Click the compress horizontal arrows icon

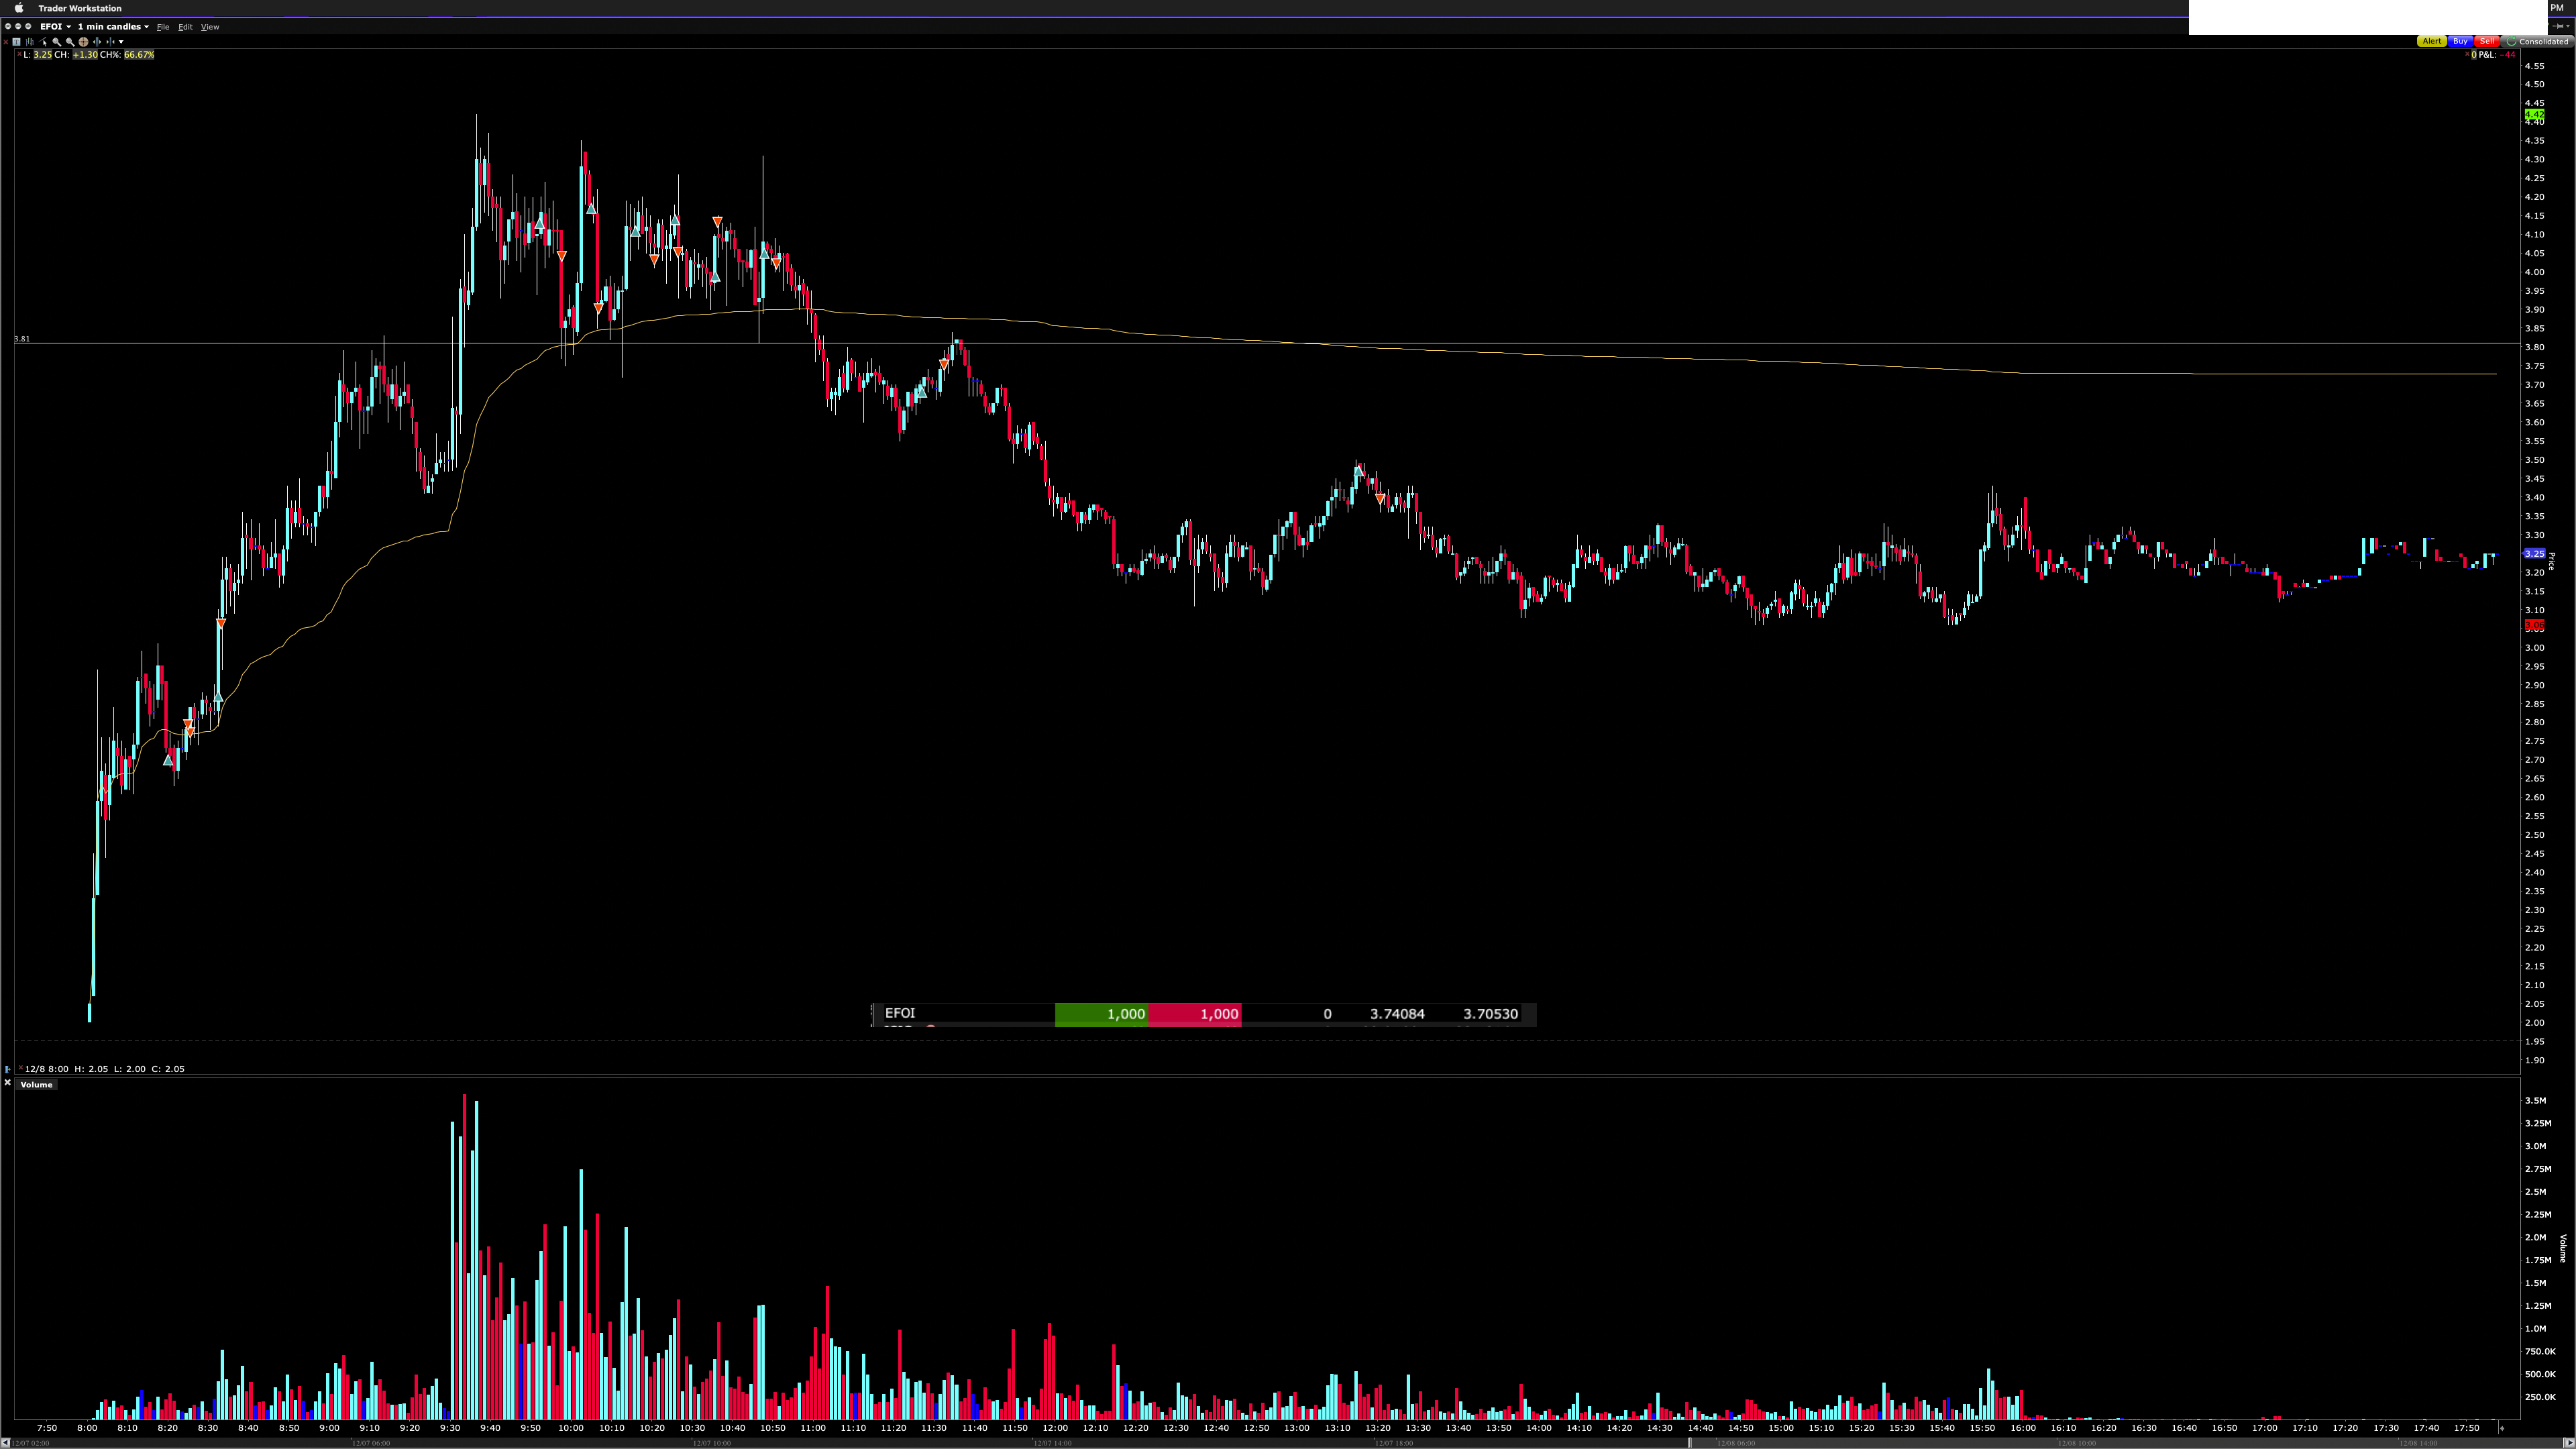[111, 42]
